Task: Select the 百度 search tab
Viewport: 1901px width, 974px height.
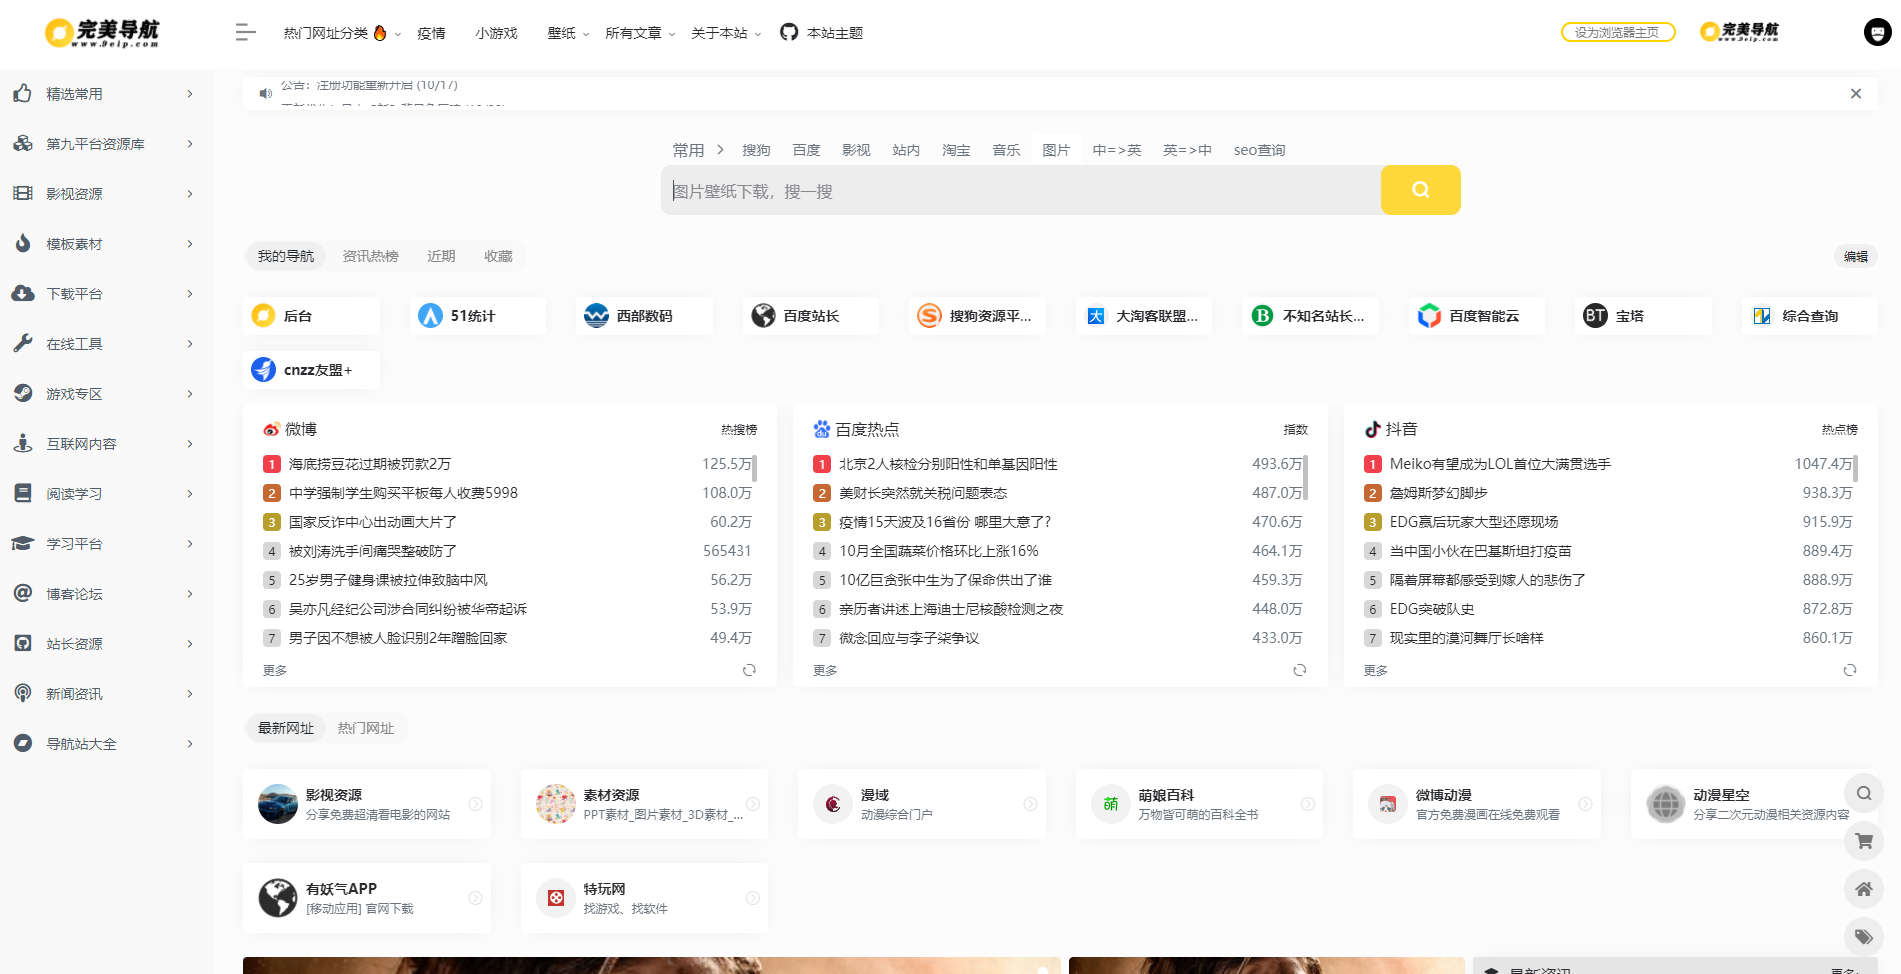Action: [806, 150]
